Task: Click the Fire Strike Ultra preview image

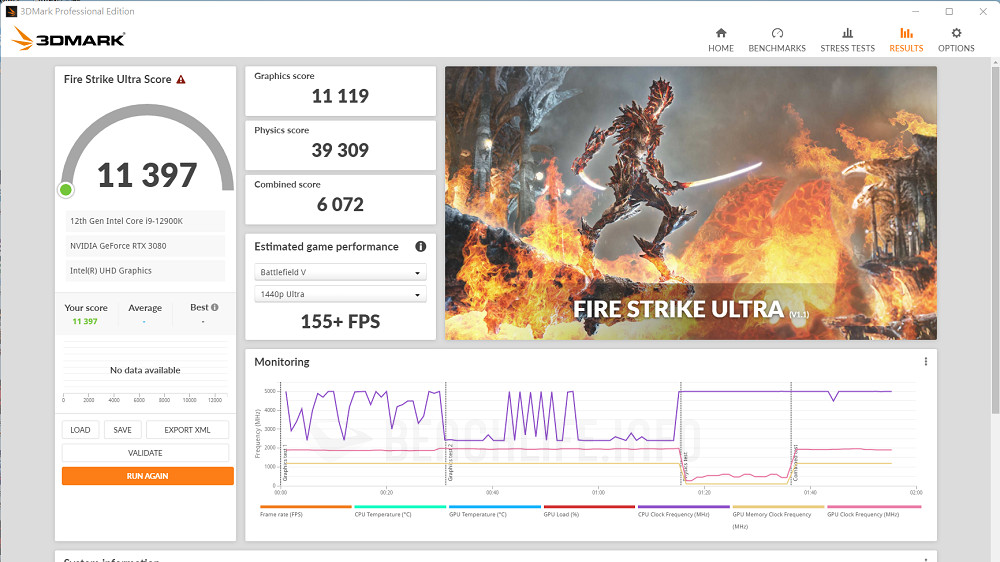Action: click(x=691, y=203)
